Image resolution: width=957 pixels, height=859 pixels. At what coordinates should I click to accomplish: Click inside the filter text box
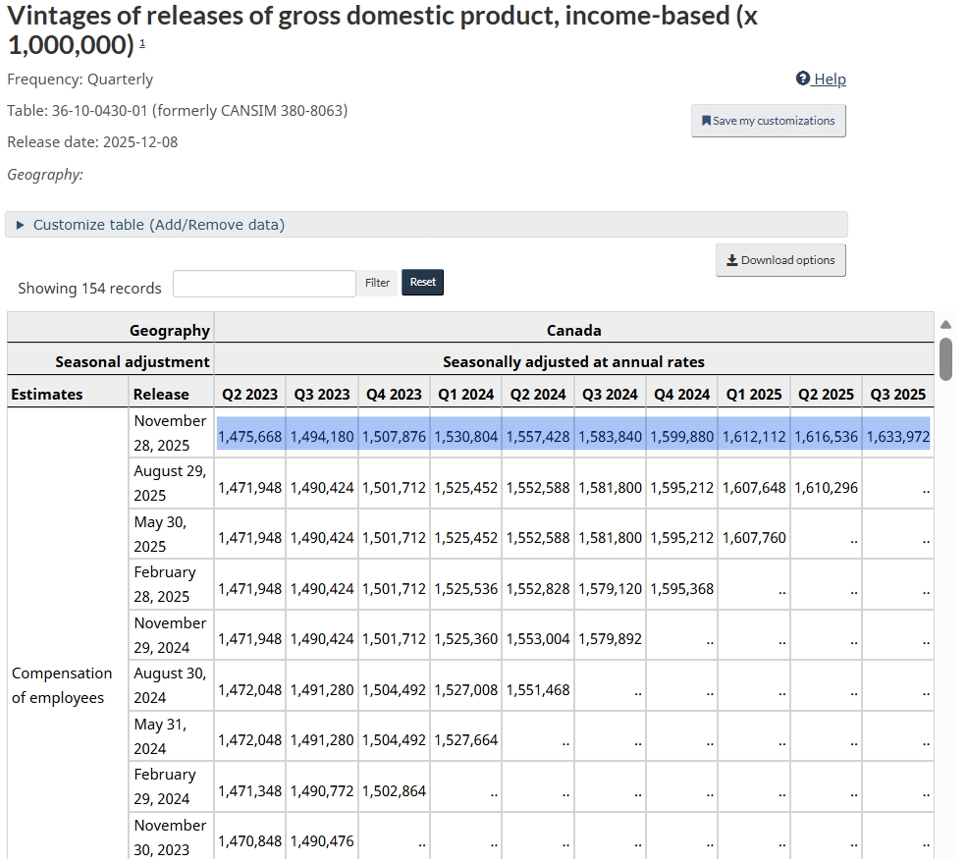[x=263, y=282]
